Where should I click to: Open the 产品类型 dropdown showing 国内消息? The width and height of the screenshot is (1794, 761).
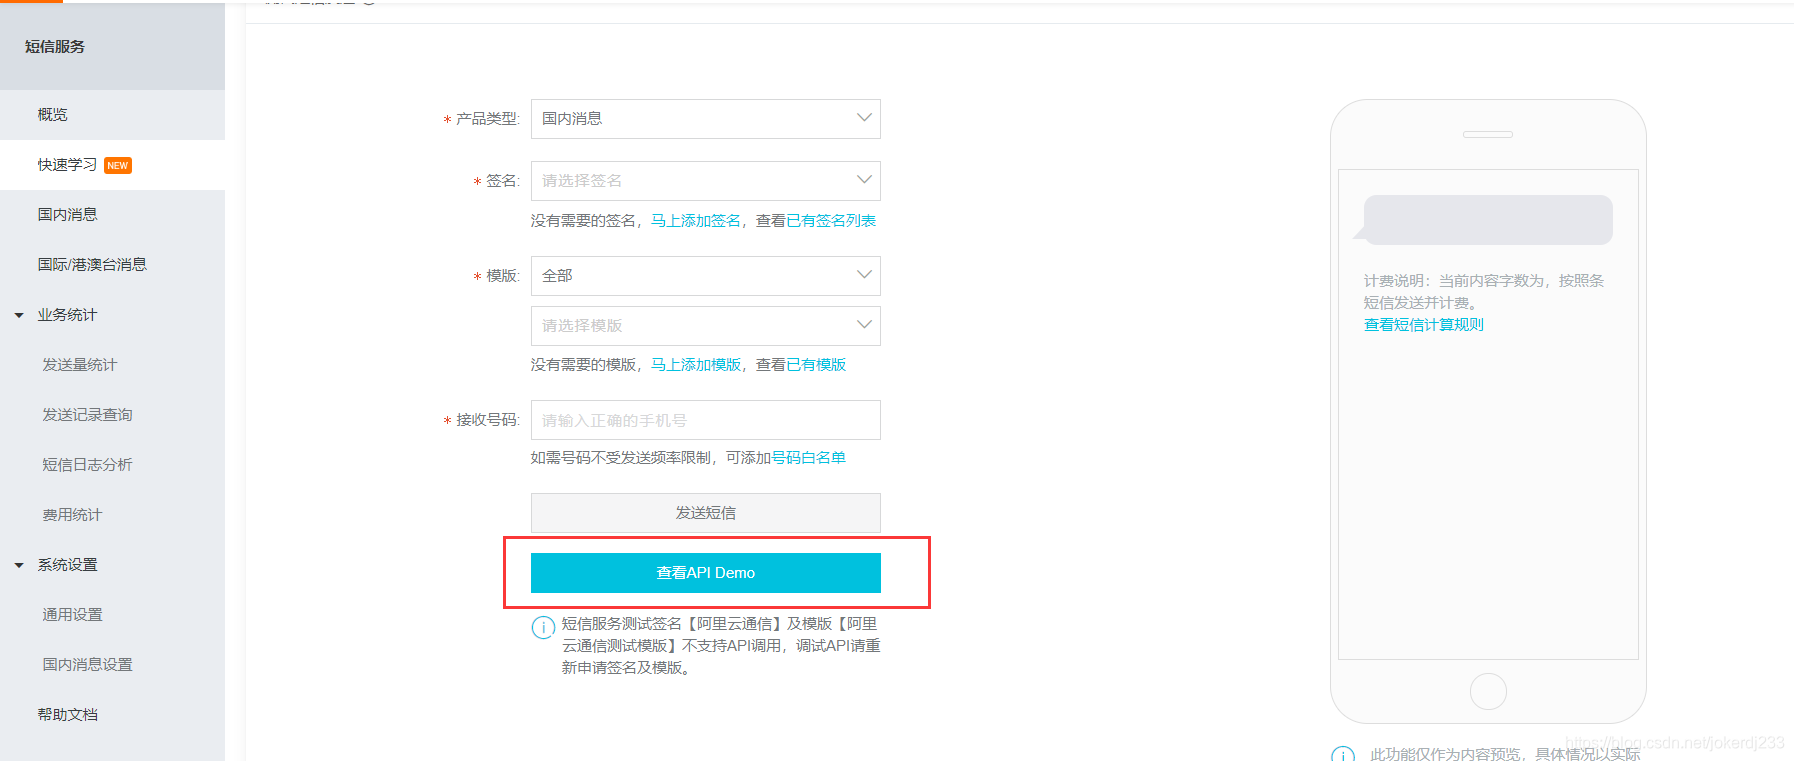click(x=706, y=119)
